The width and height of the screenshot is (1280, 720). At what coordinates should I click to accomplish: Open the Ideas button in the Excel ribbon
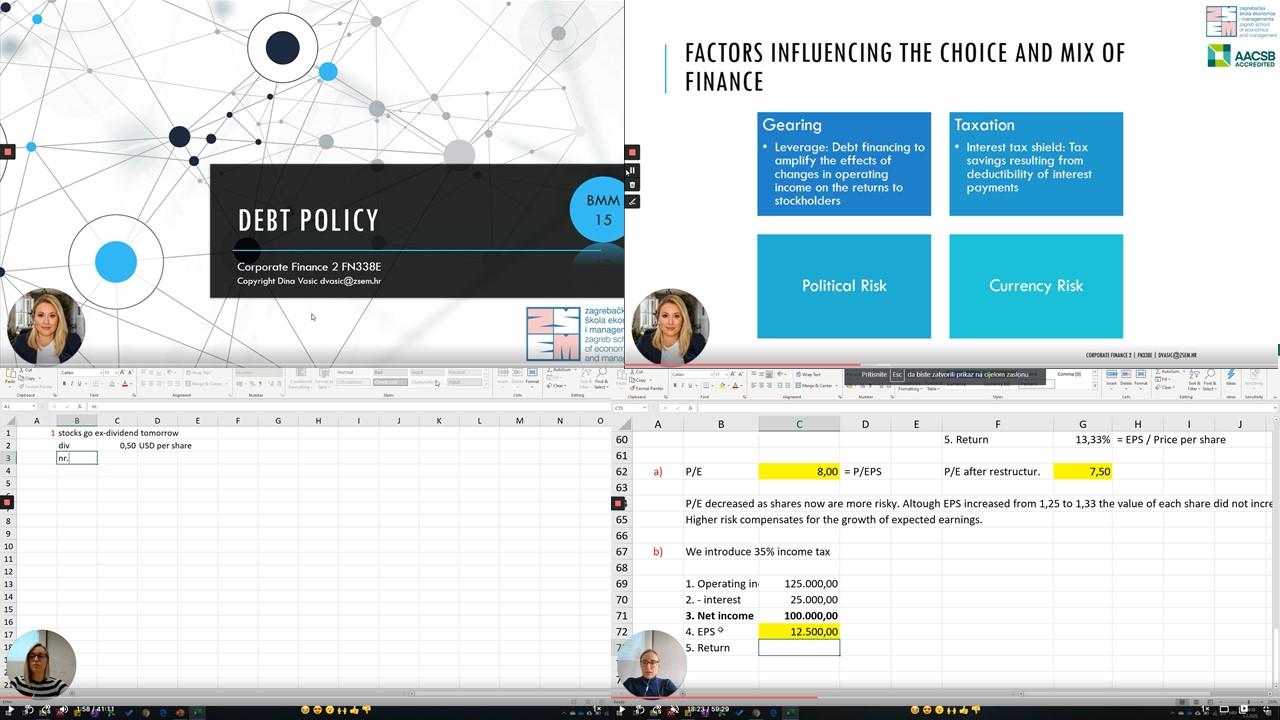pos(1231,380)
